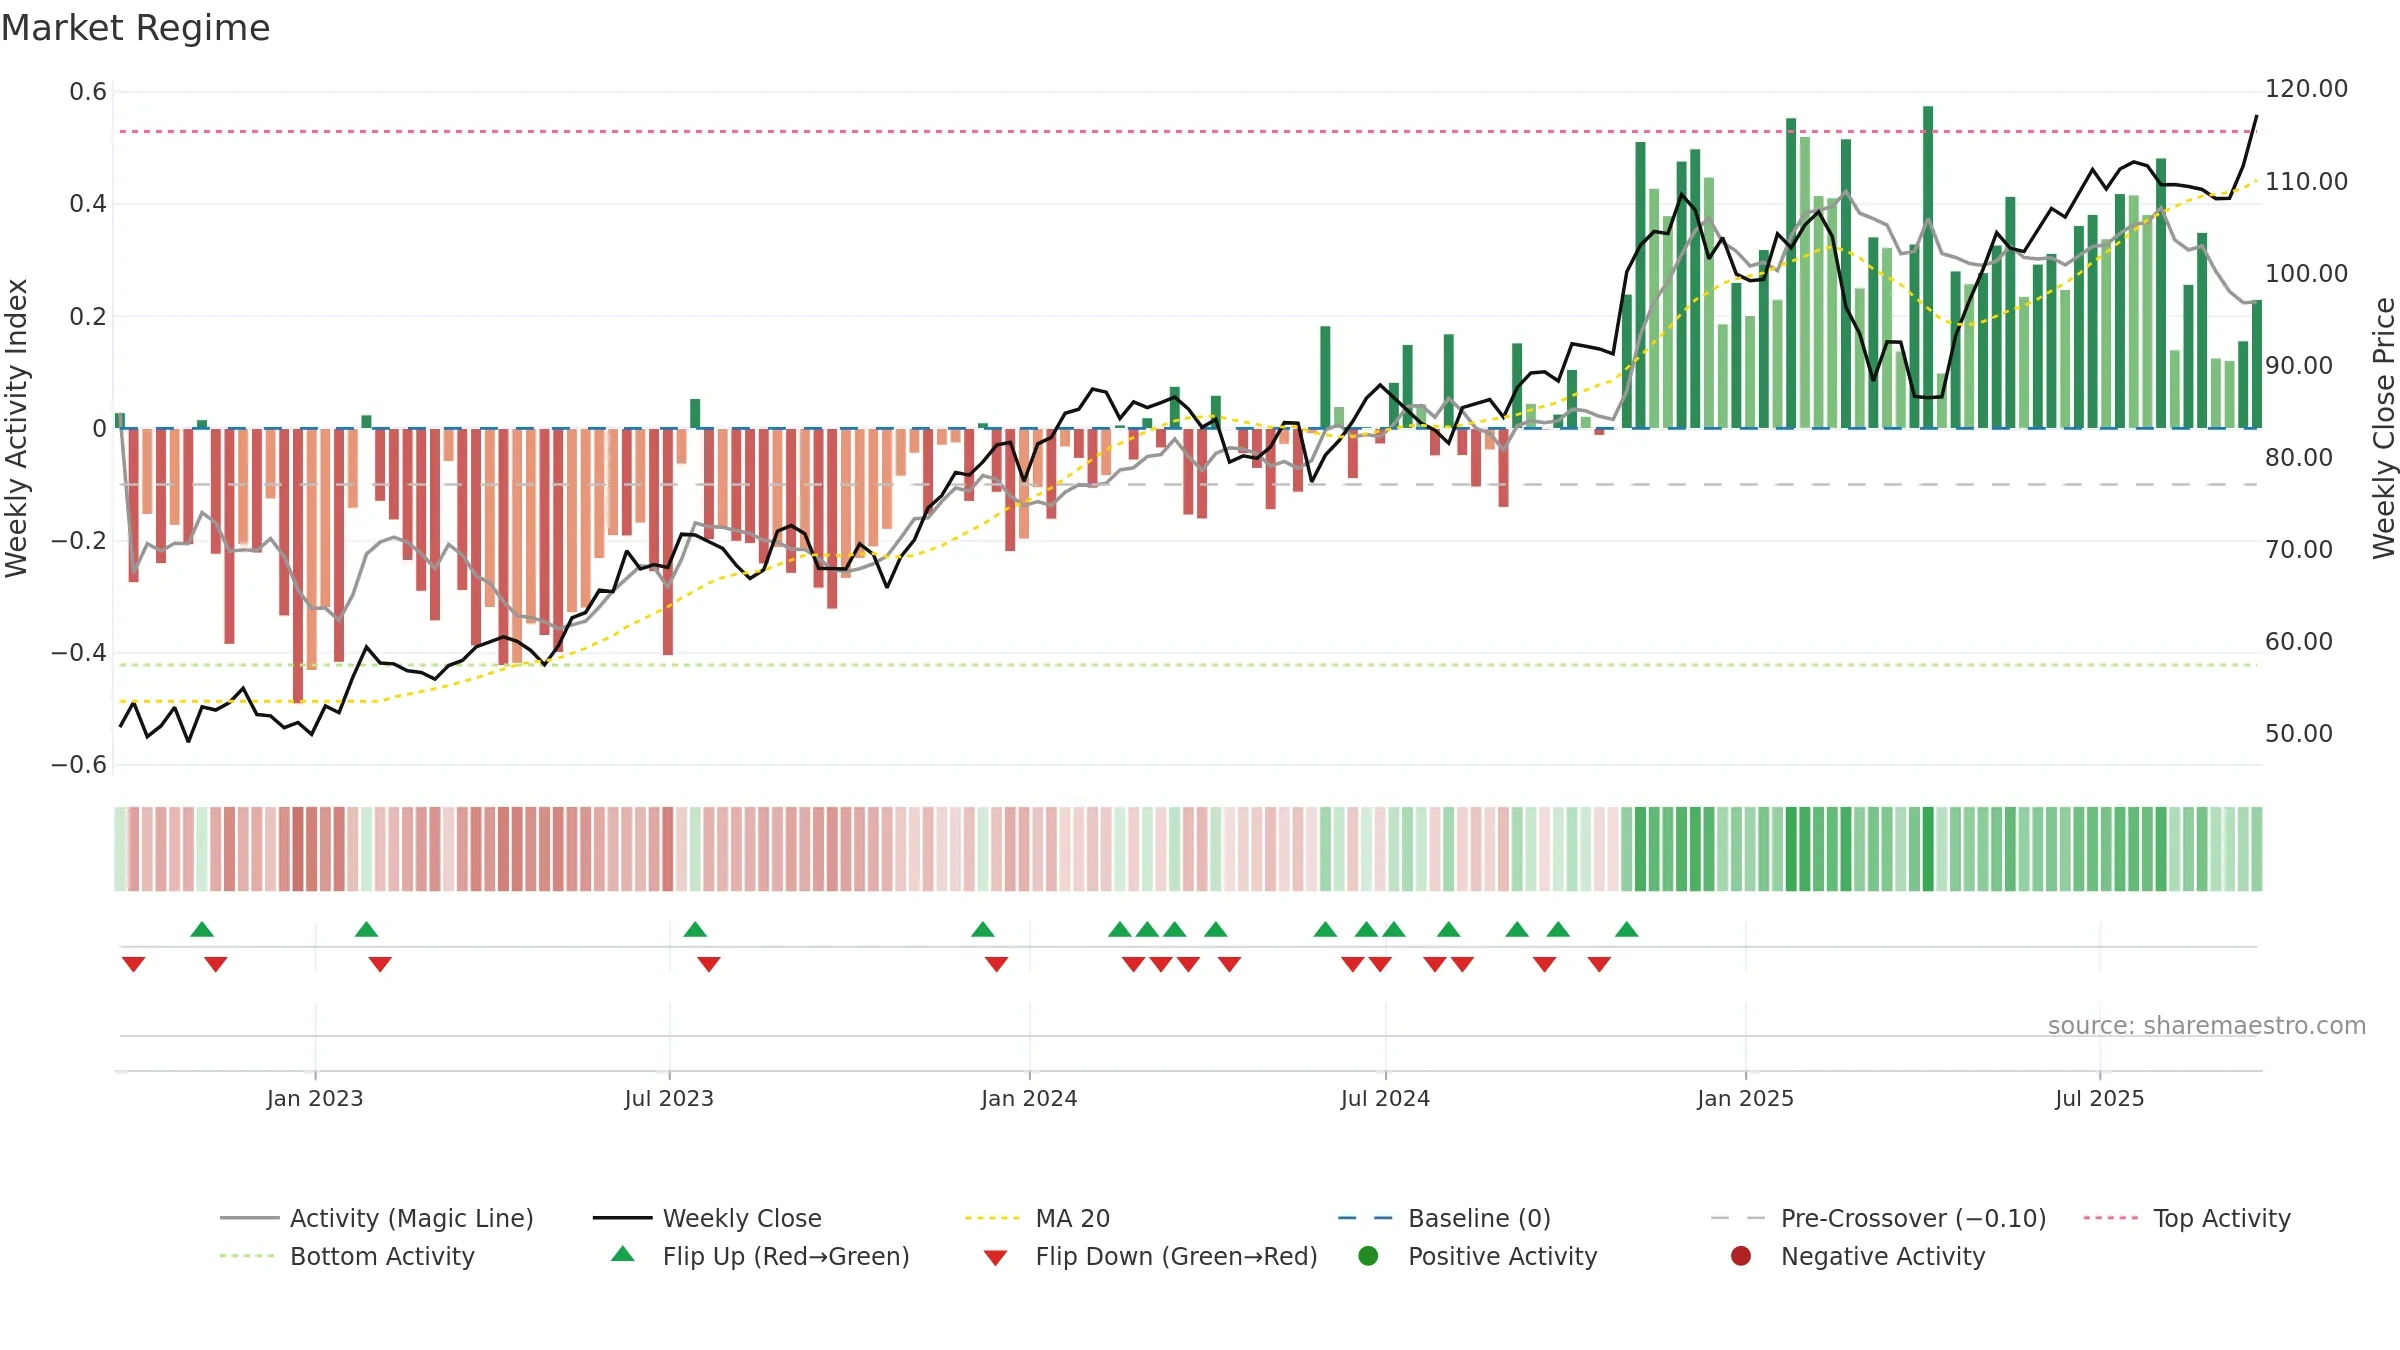This screenshot has width=2400, height=1350.
Task: Toggle the Baseline (0) legend entry
Action: (1444, 1218)
